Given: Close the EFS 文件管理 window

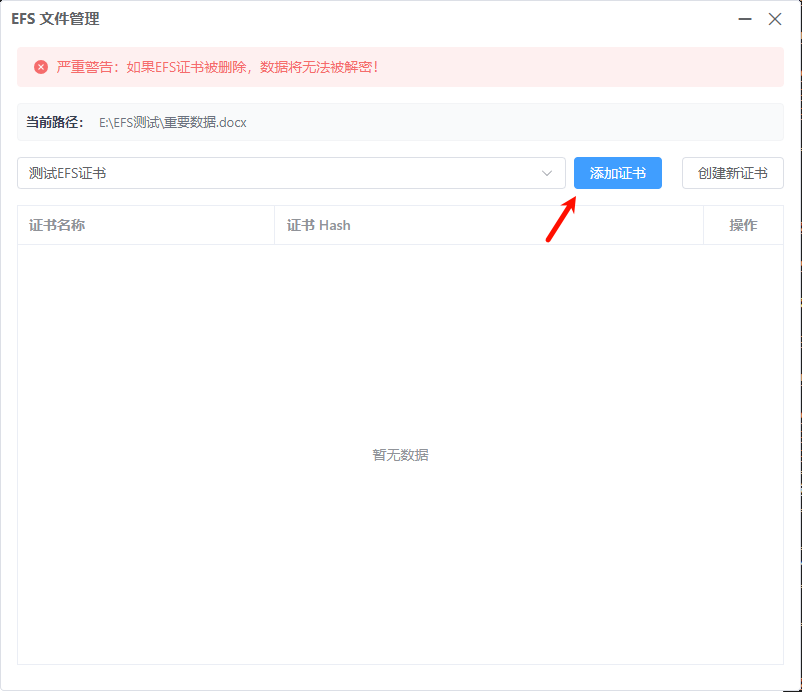Looking at the screenshot, I should (x=774, y=19).
